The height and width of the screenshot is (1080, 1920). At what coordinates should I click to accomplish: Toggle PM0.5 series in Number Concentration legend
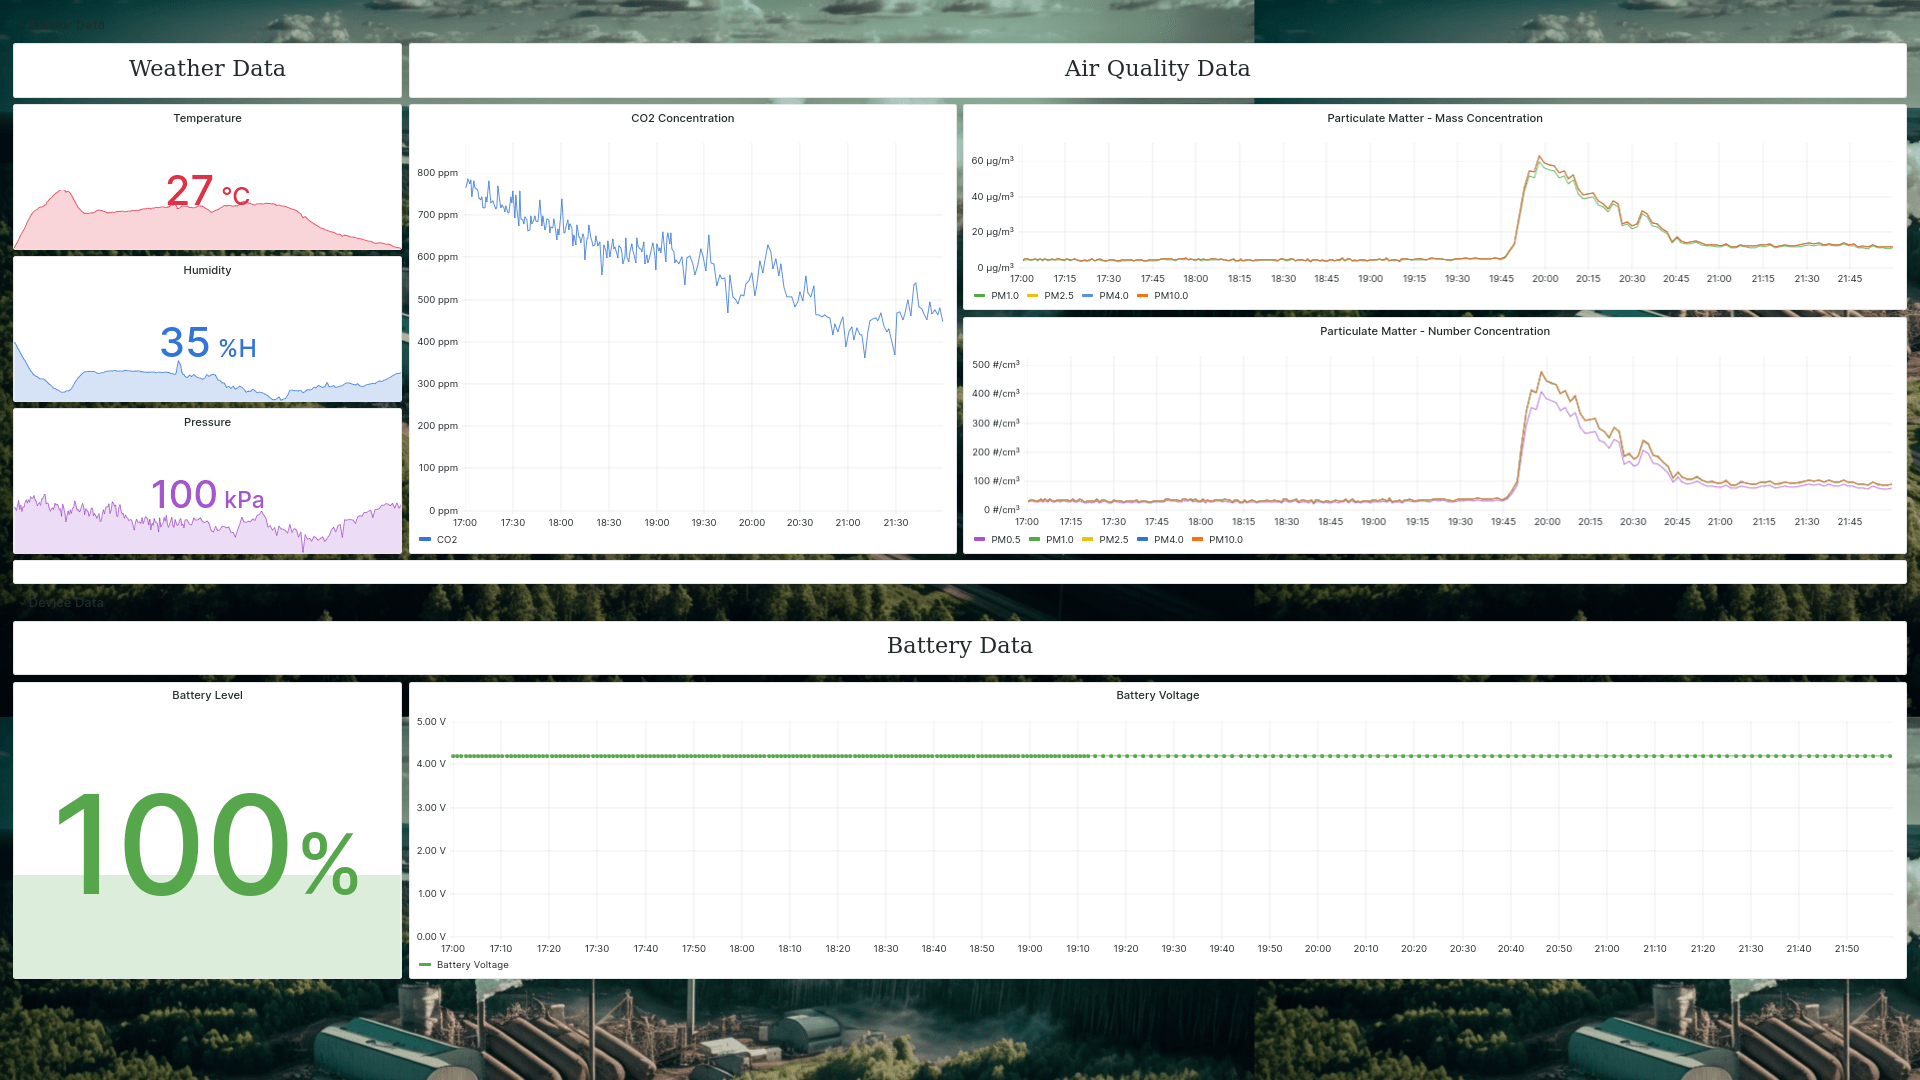(1005, 540)
